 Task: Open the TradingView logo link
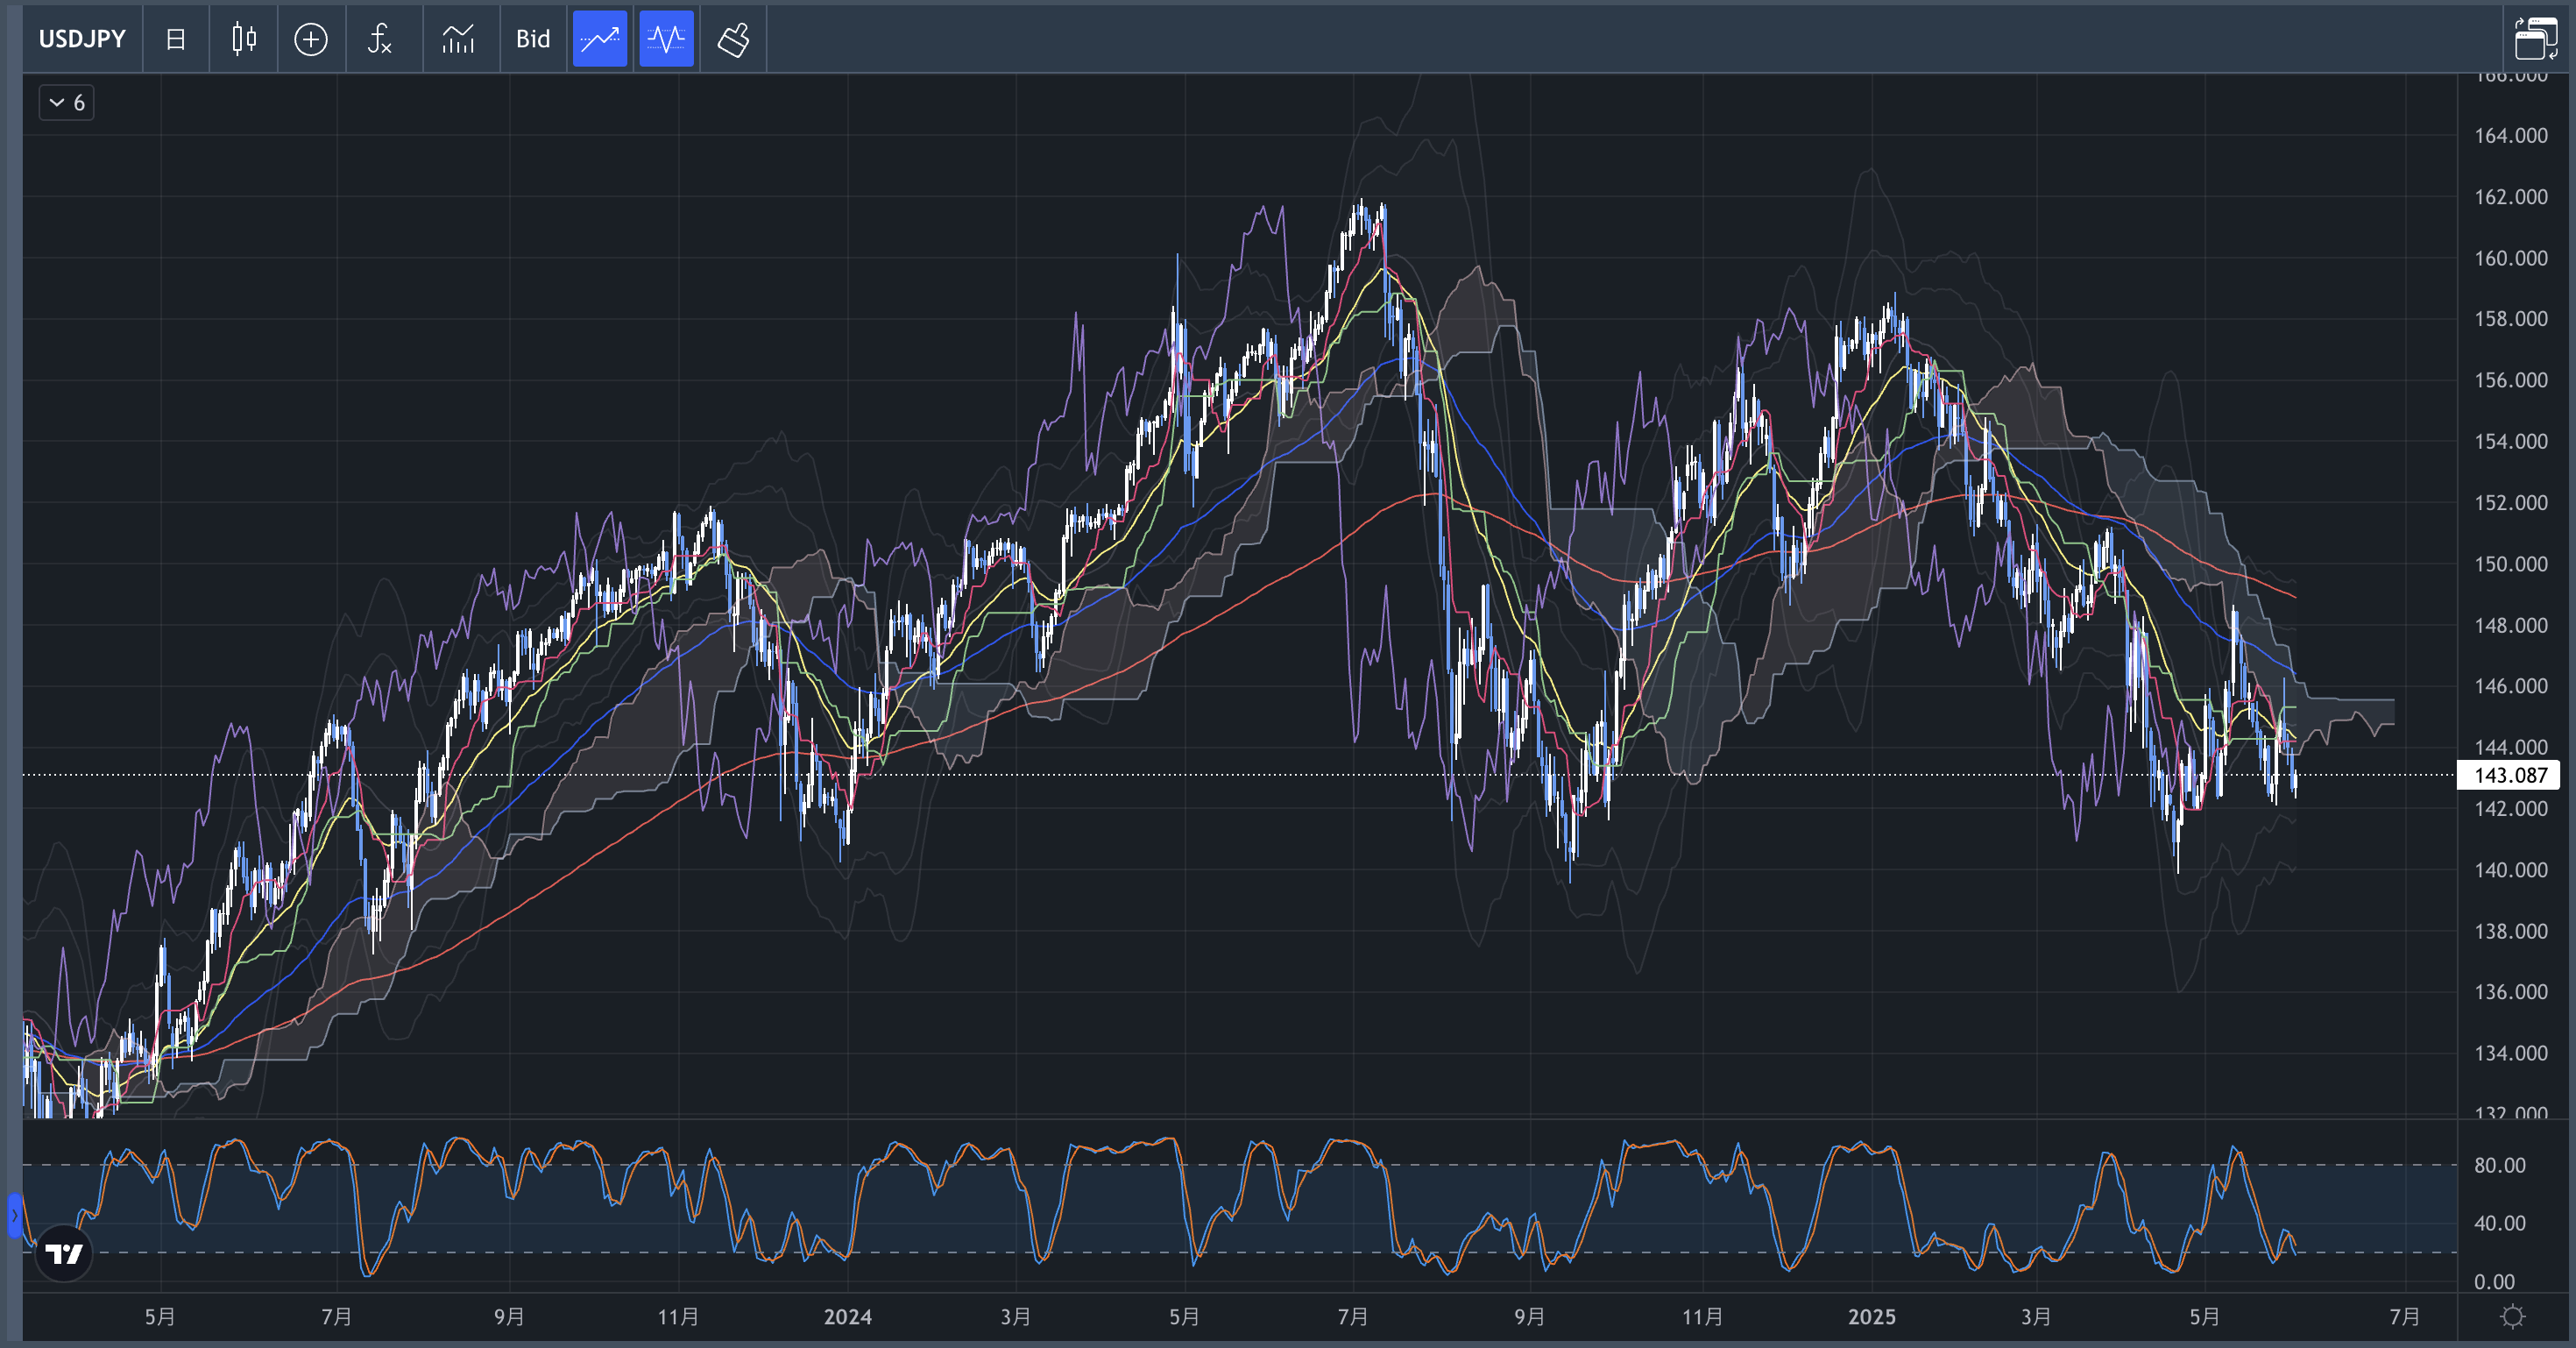coord(64,1253)
